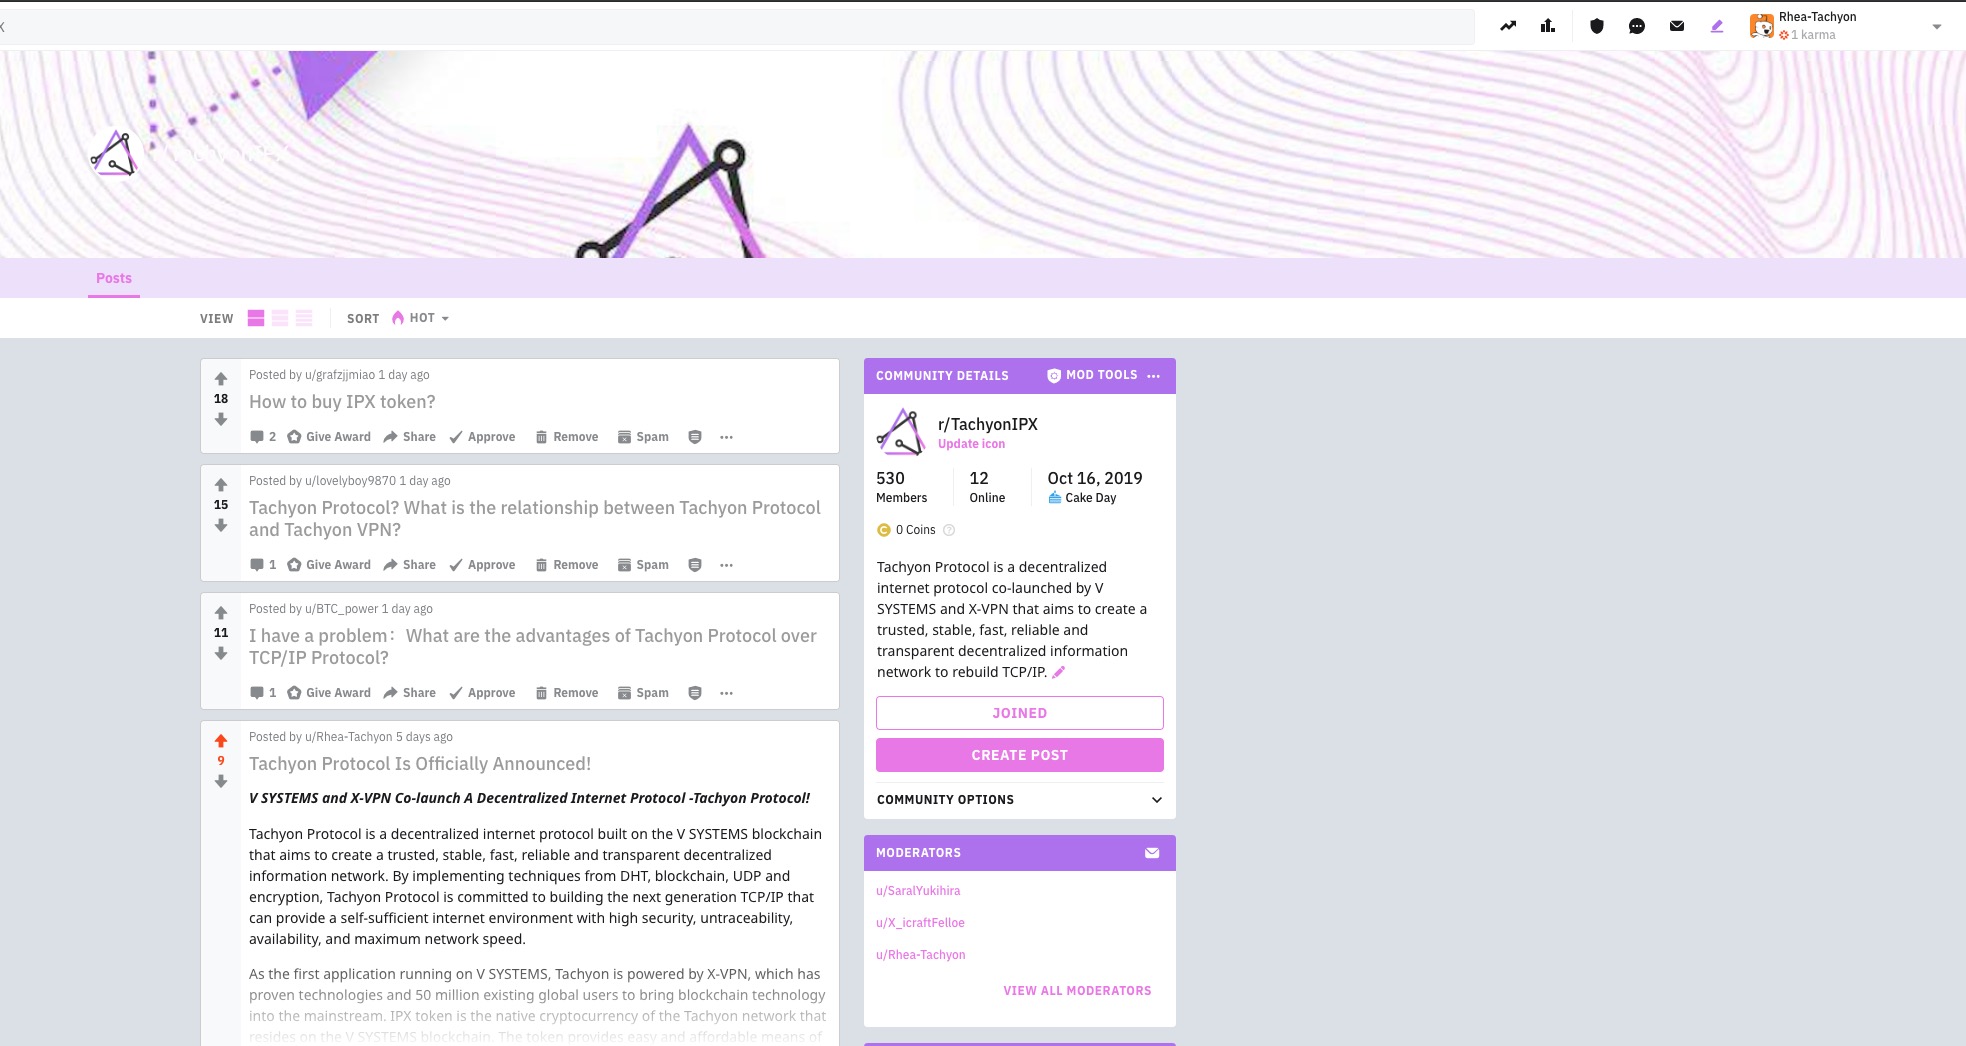The height and width of the screenshot is (1046, 1966).
Task: Click the Rhea-Tachyon user avatar
Action: 1762,26
